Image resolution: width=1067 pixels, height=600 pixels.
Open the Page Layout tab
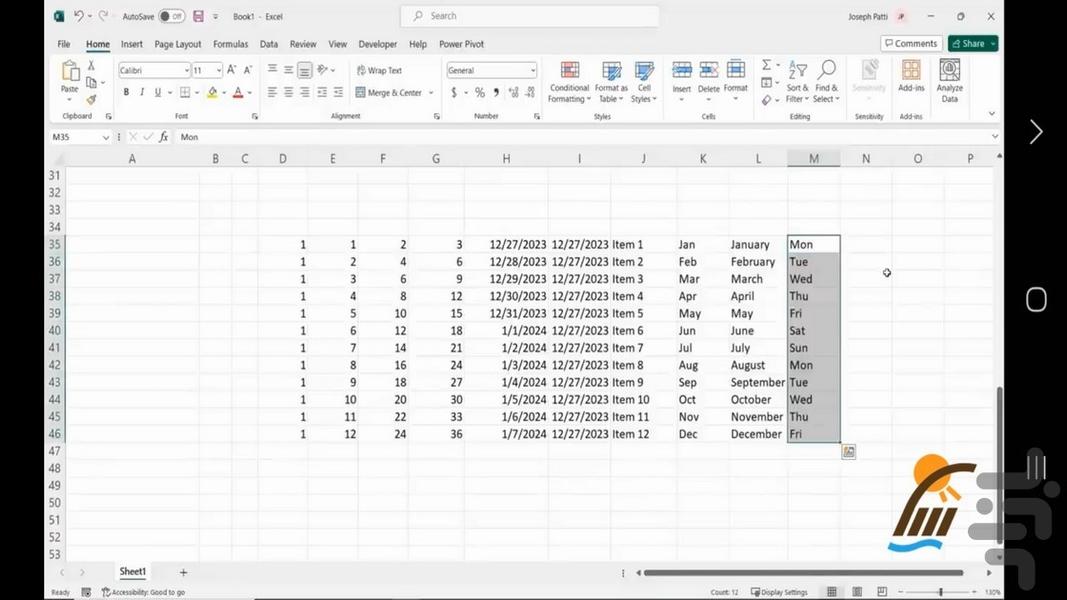tap(178, 44)
